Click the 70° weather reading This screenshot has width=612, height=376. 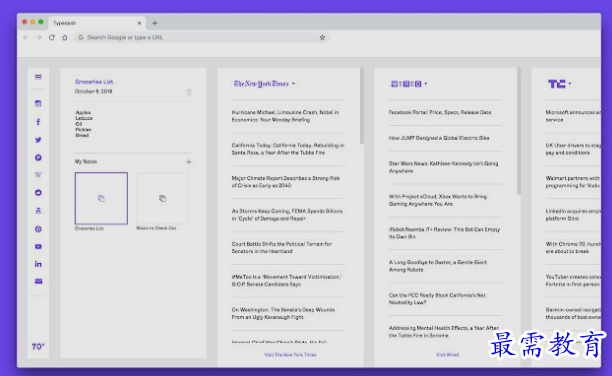point(38,347)
